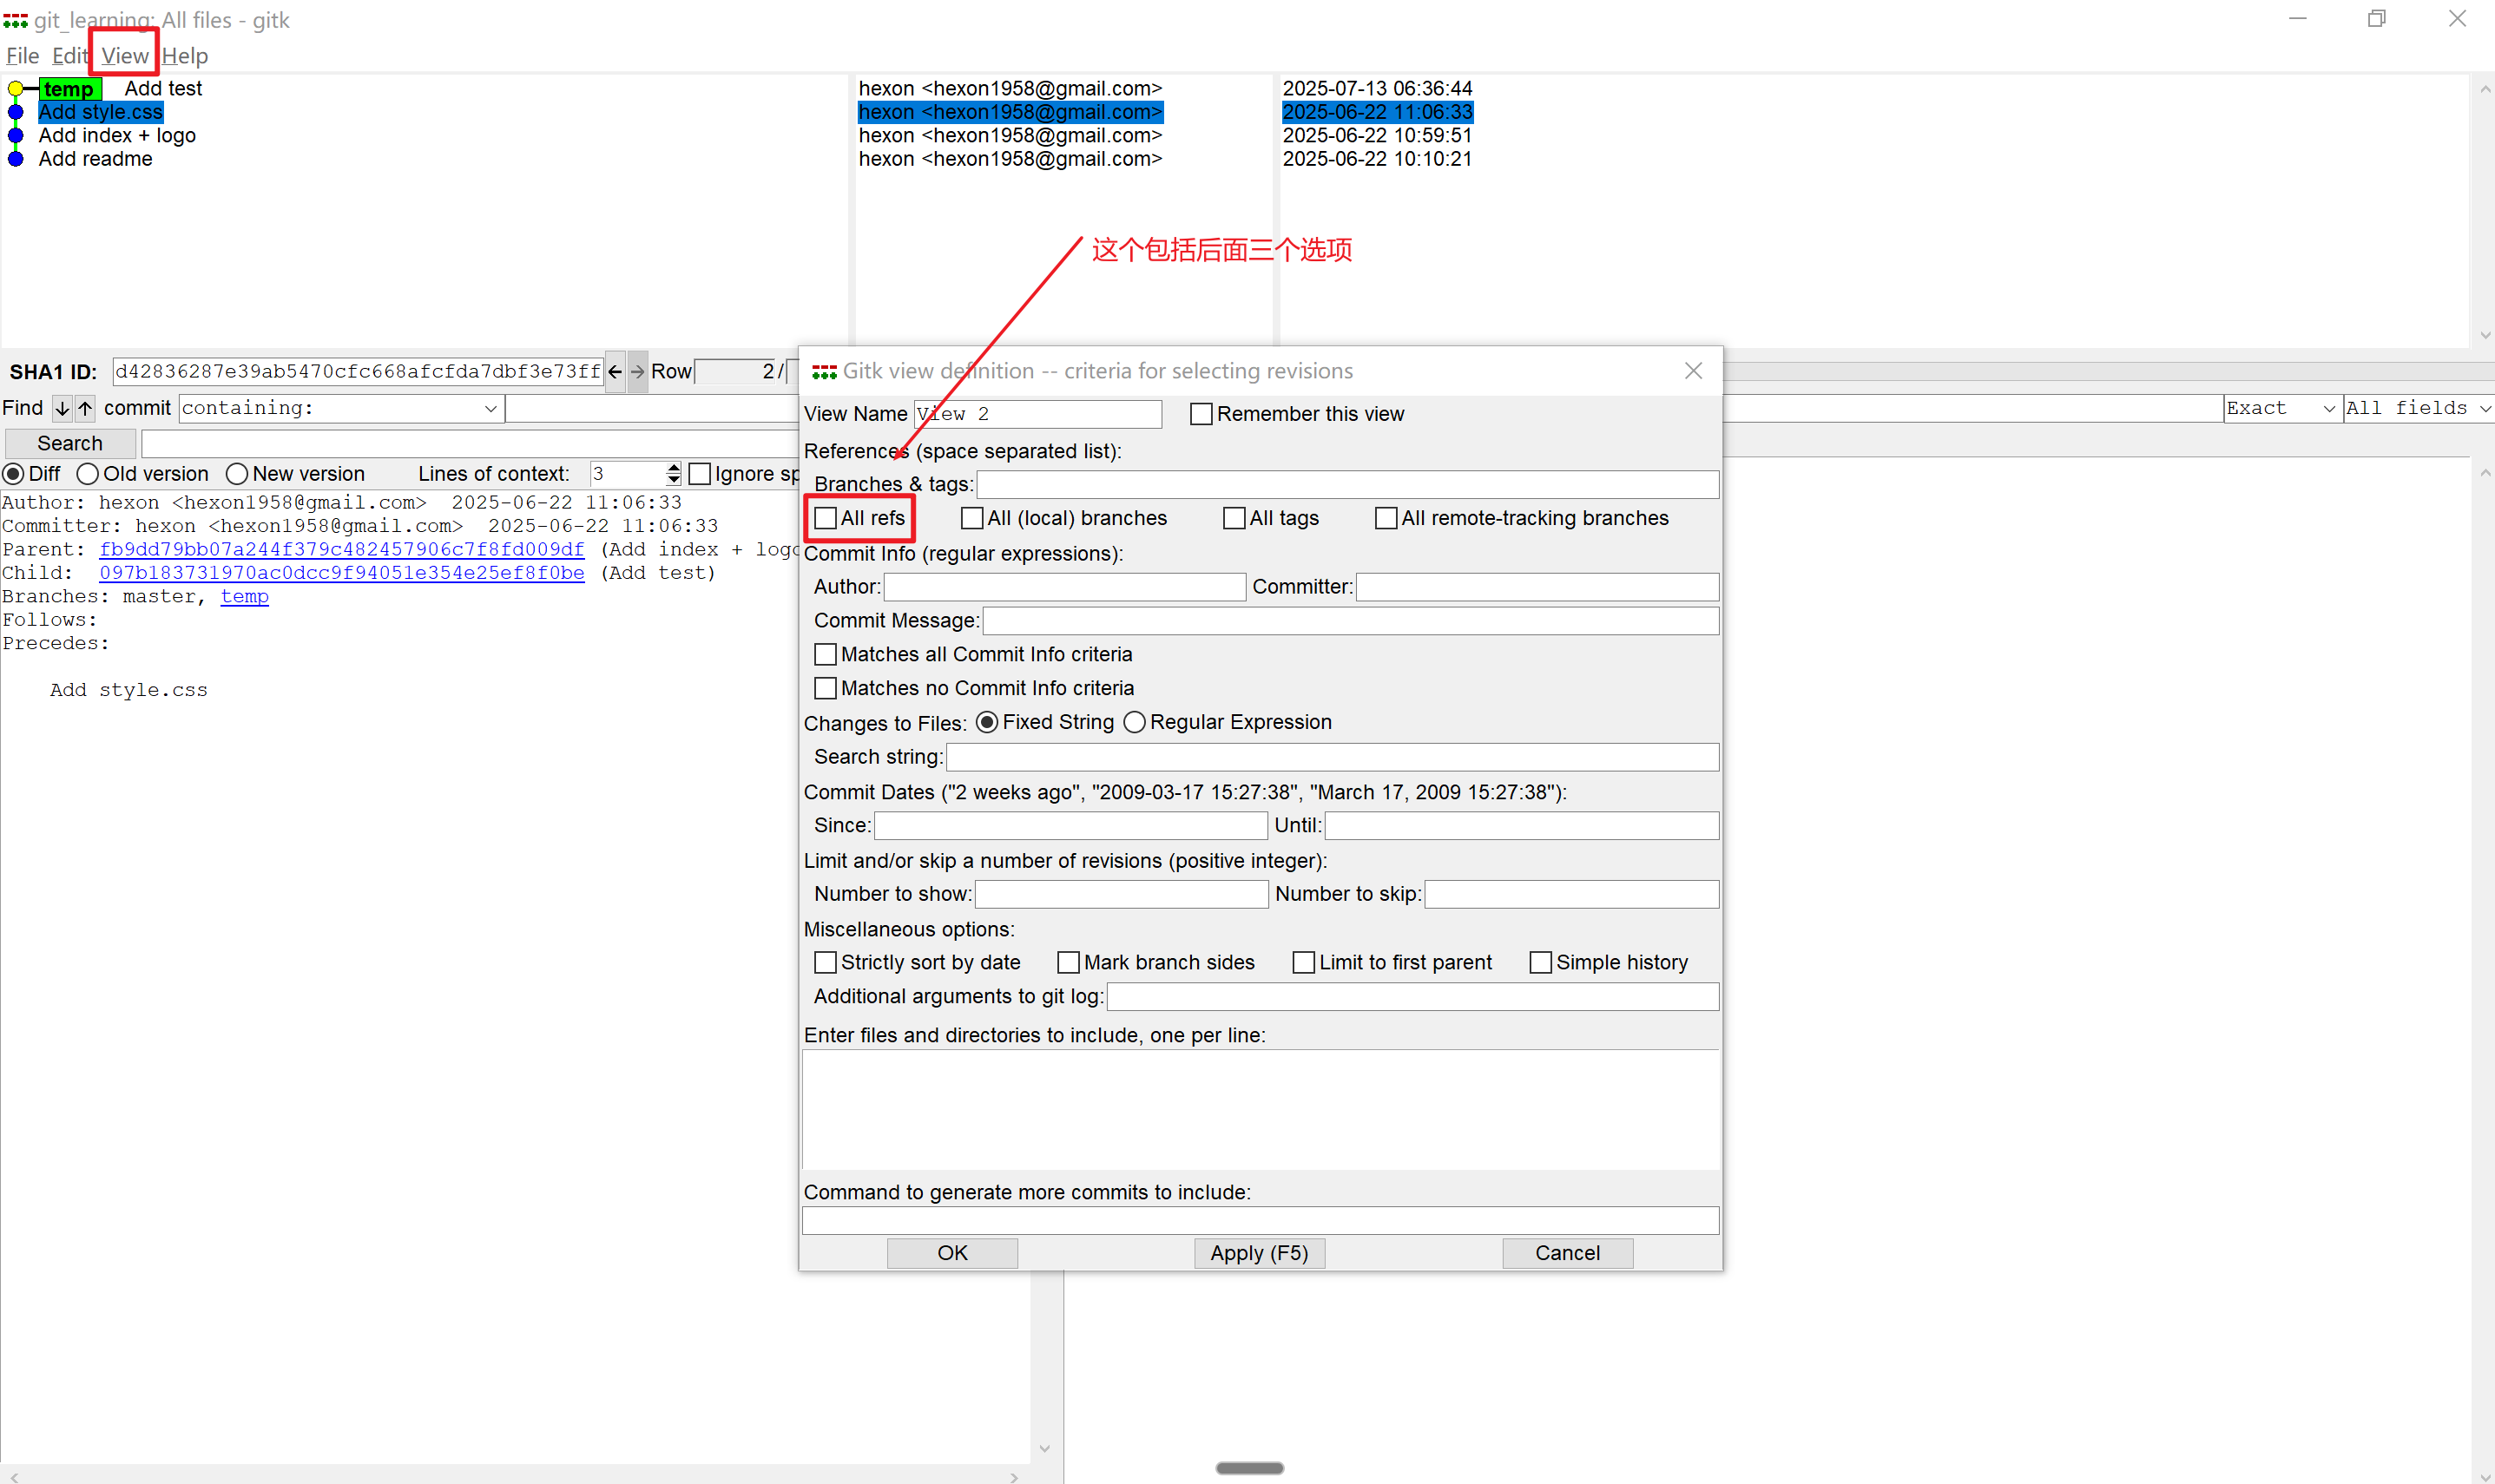Check Remember this view
This screenshot has width=2495, height=1484.
click(x=1201, y=414)
